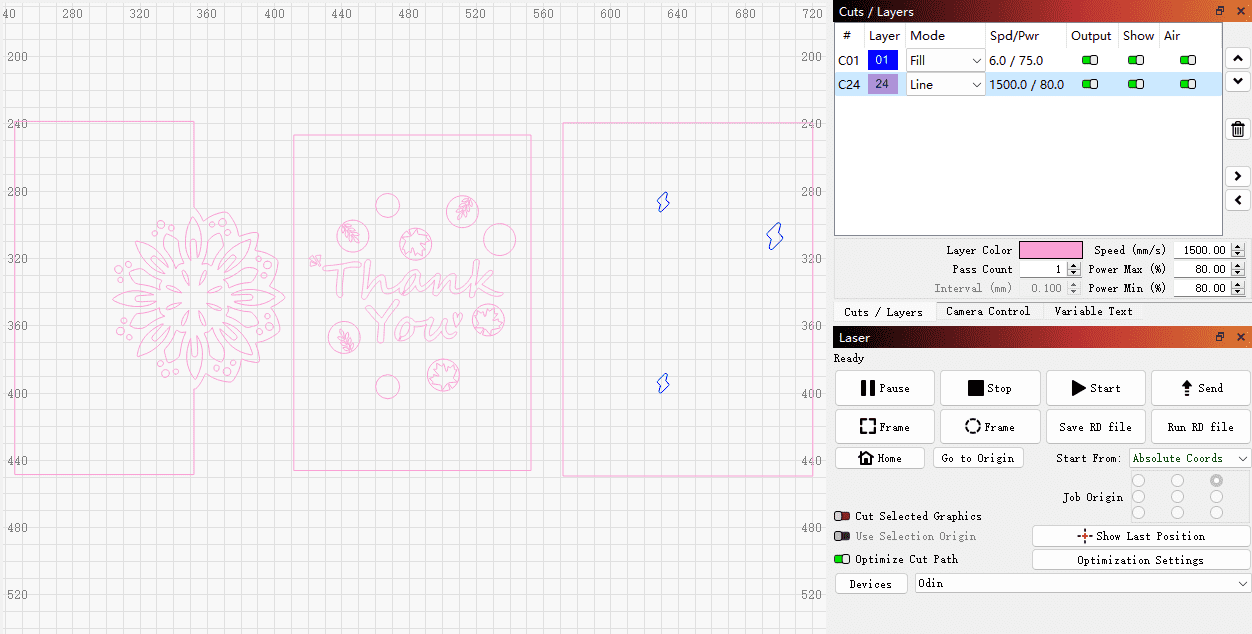
Task: Click the left chevron button beside the layers list
Action: [x=1238, y=200]
